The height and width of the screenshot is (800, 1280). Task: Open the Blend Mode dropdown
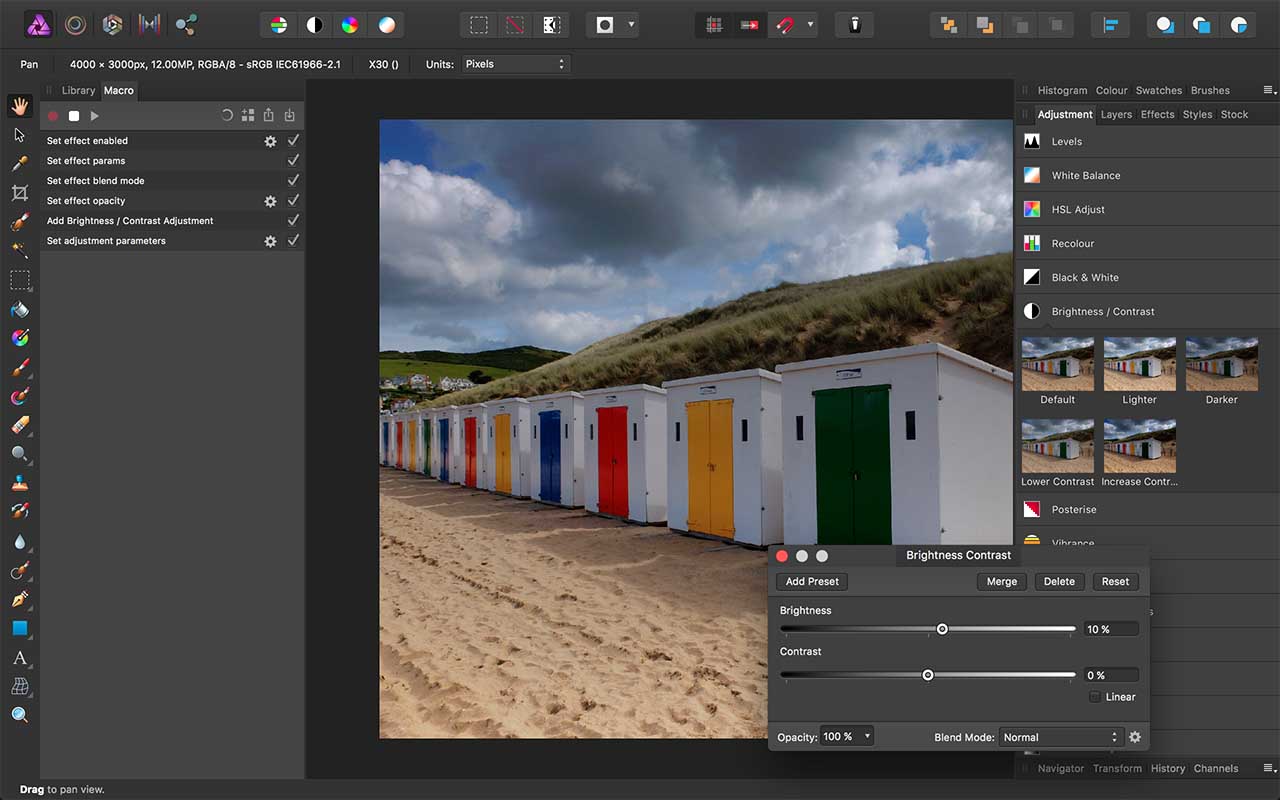pyautogui.click(x=1061, y=737)
